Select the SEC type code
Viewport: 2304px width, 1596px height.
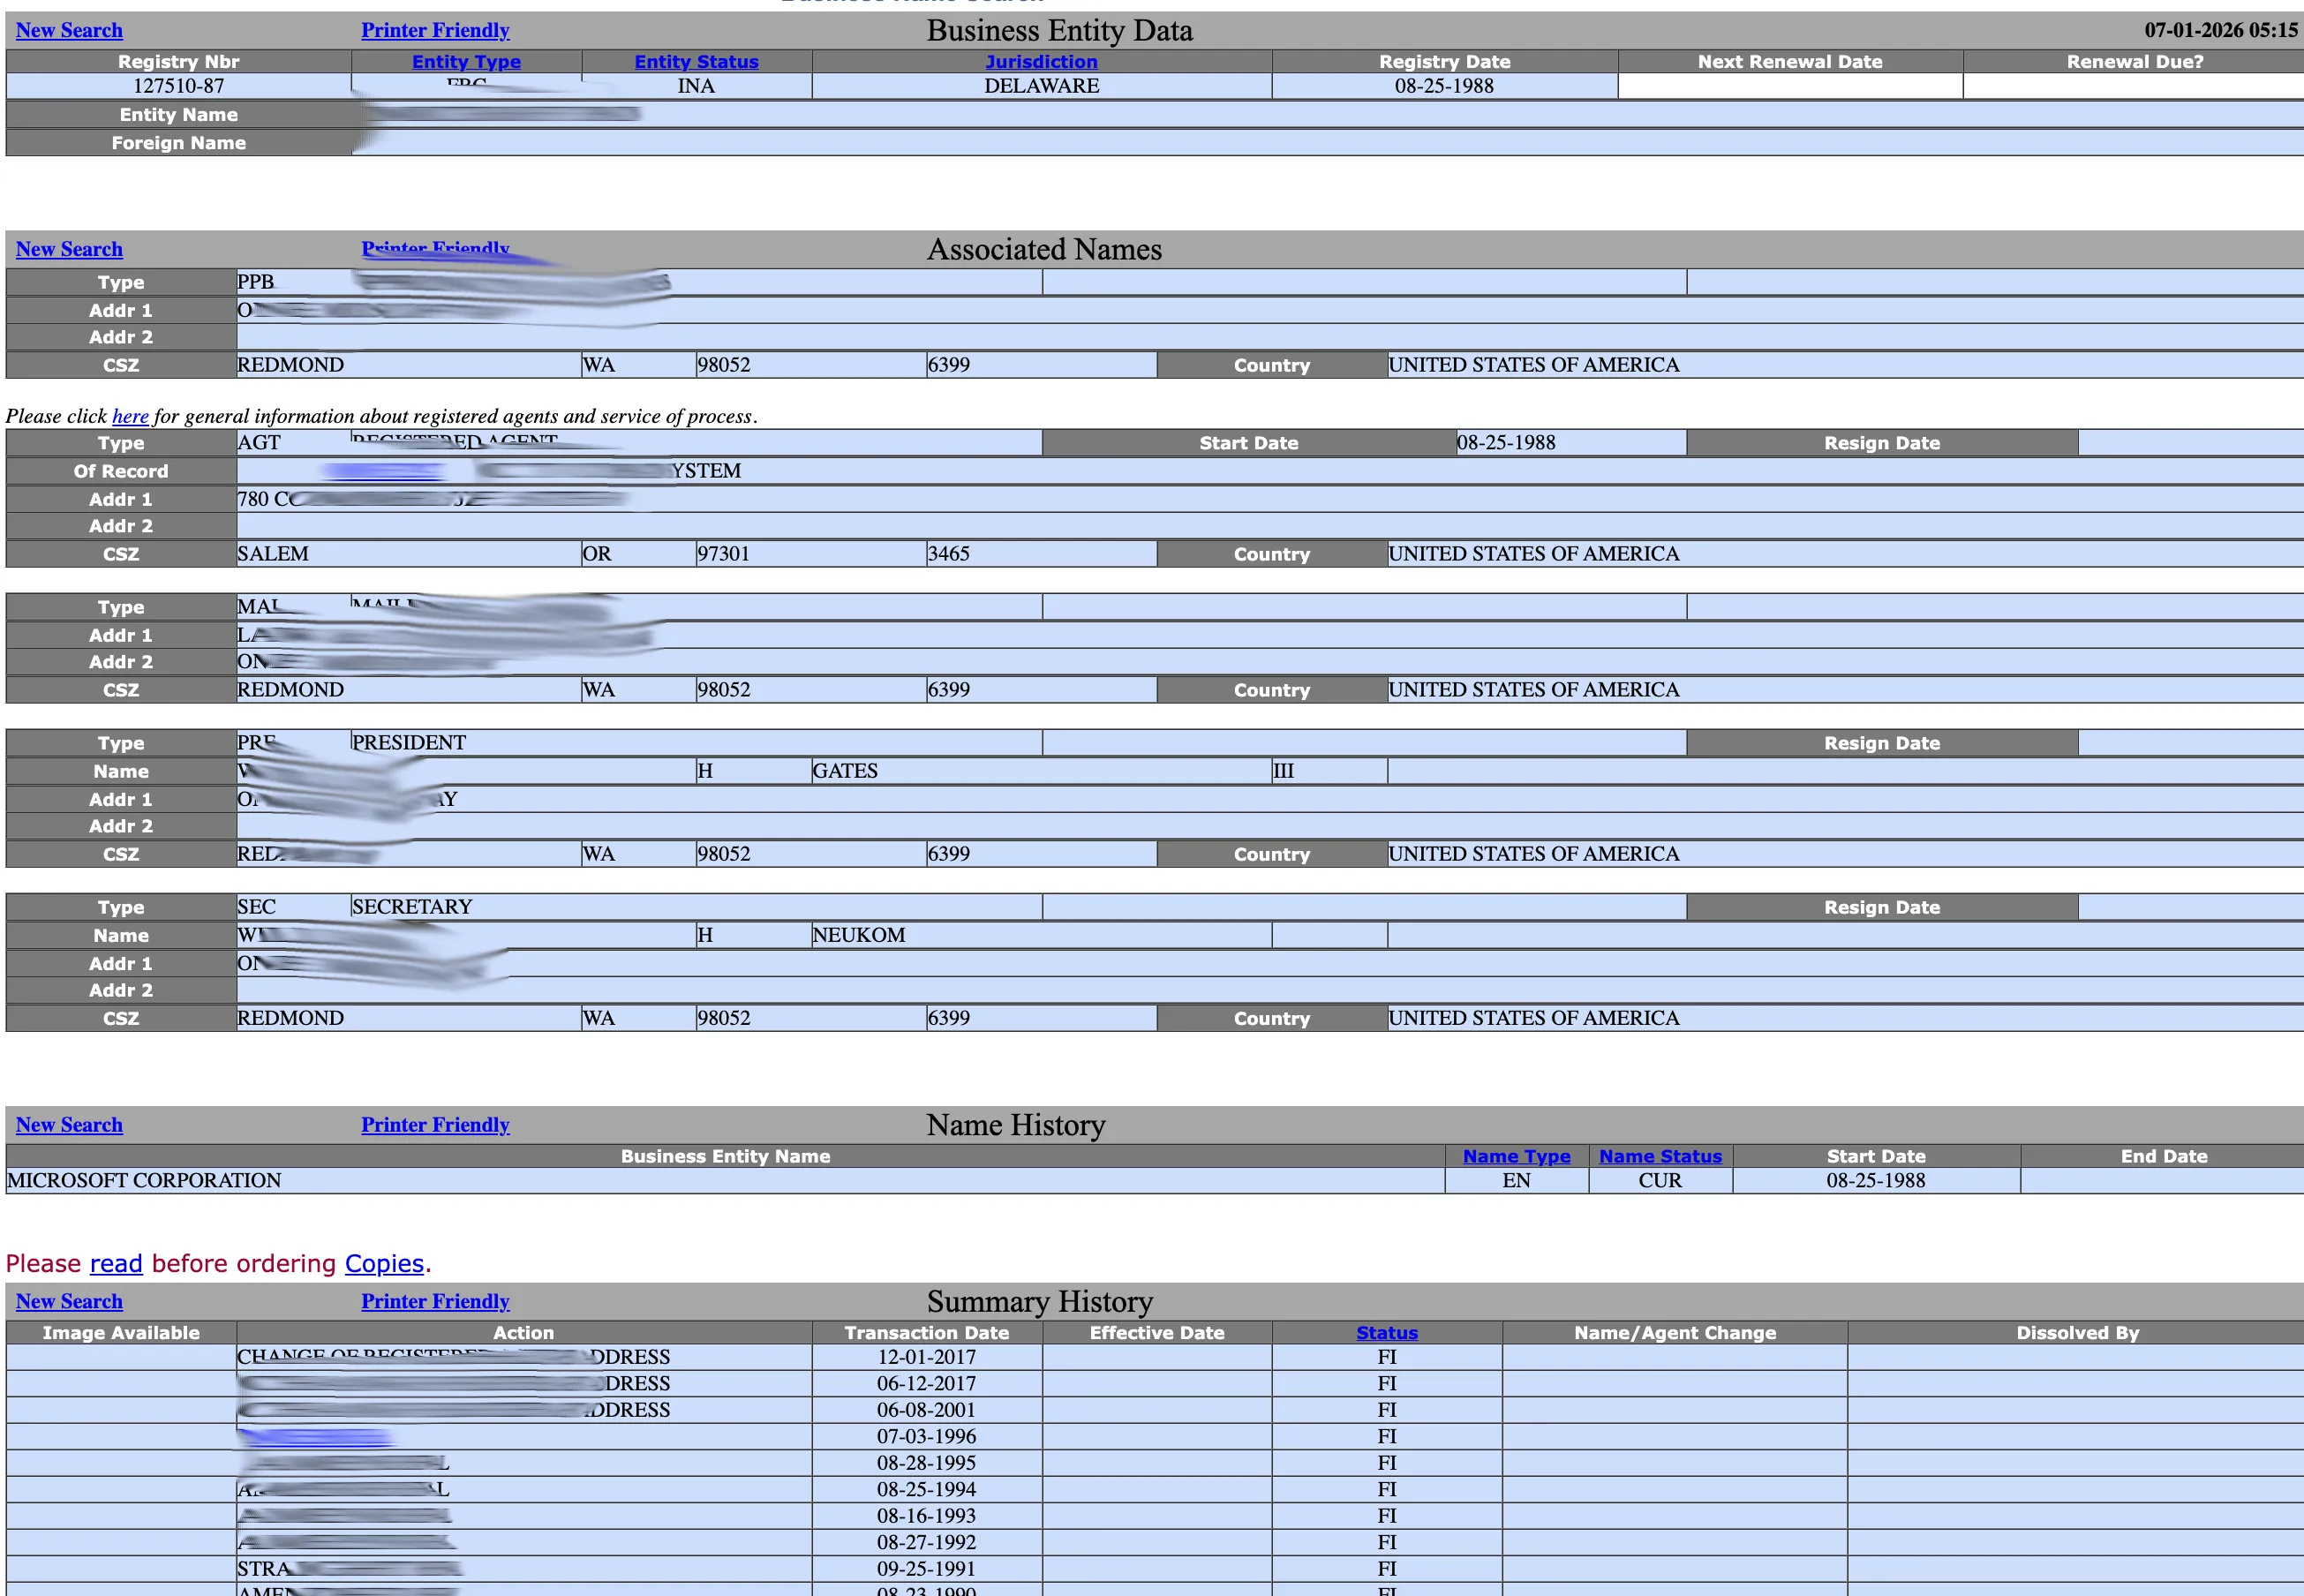[256, 907]
